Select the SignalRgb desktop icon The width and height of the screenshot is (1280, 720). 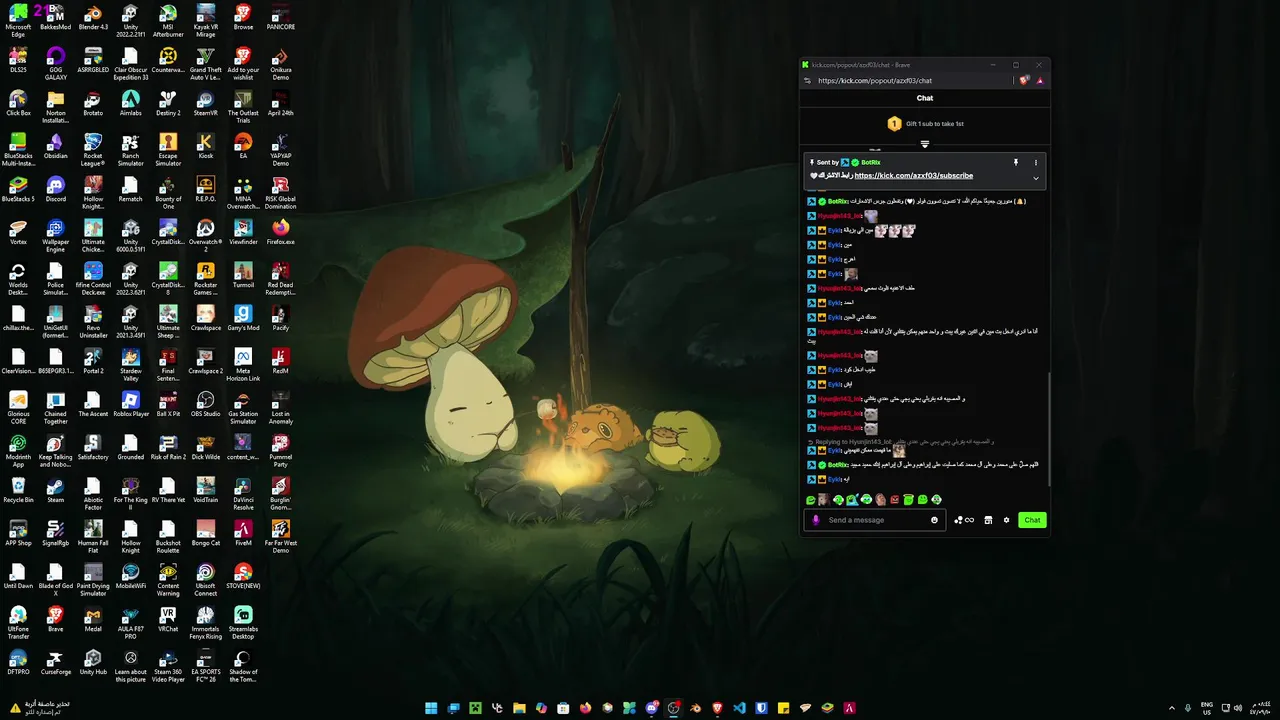pos(55,534)
